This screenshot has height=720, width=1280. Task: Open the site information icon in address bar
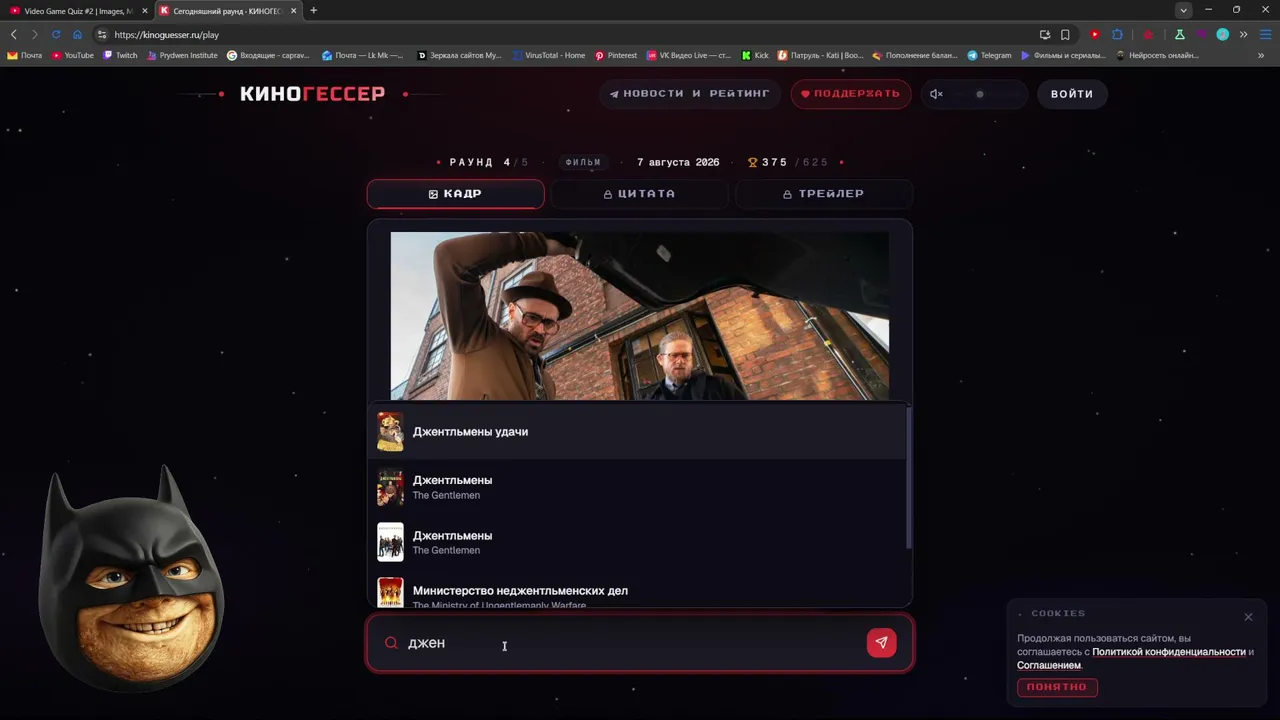click(x=101, y=35)
